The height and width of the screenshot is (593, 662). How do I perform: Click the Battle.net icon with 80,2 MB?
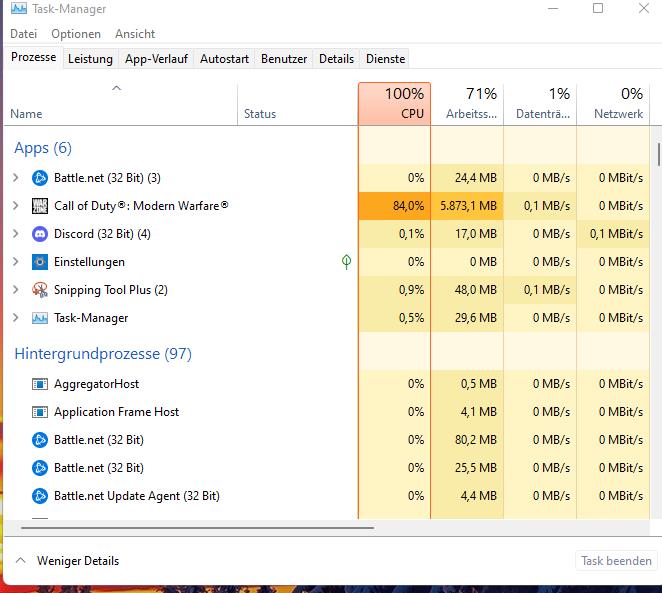tap(40, 440)
